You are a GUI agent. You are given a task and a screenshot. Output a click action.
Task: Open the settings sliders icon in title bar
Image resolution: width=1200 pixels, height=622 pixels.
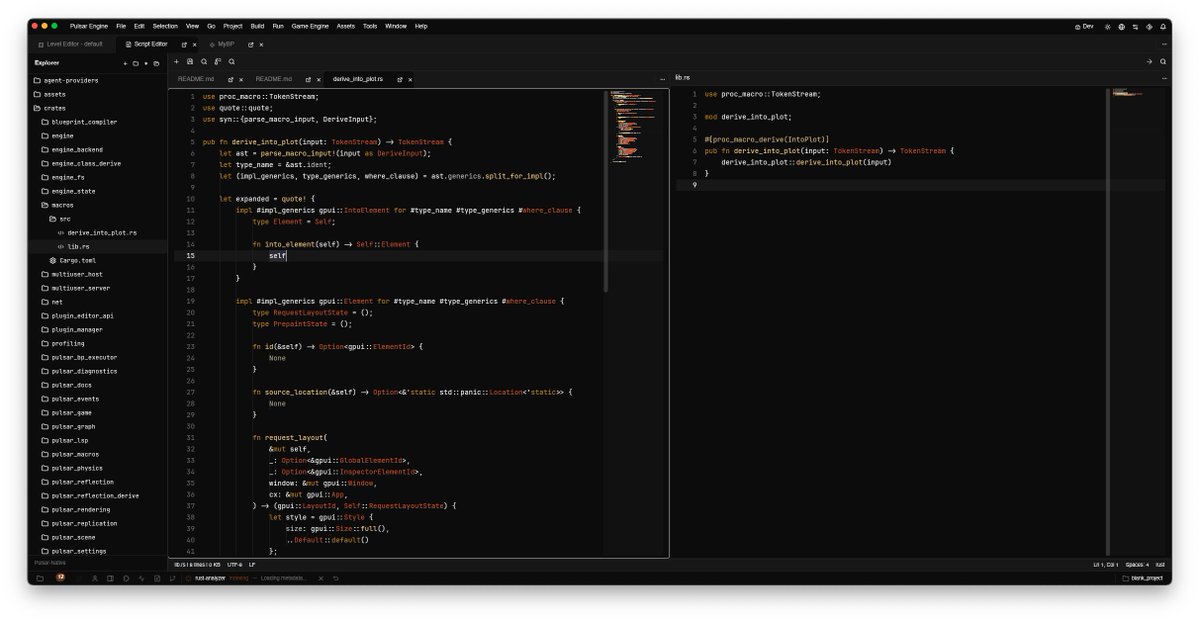[x=1135, y=26]
